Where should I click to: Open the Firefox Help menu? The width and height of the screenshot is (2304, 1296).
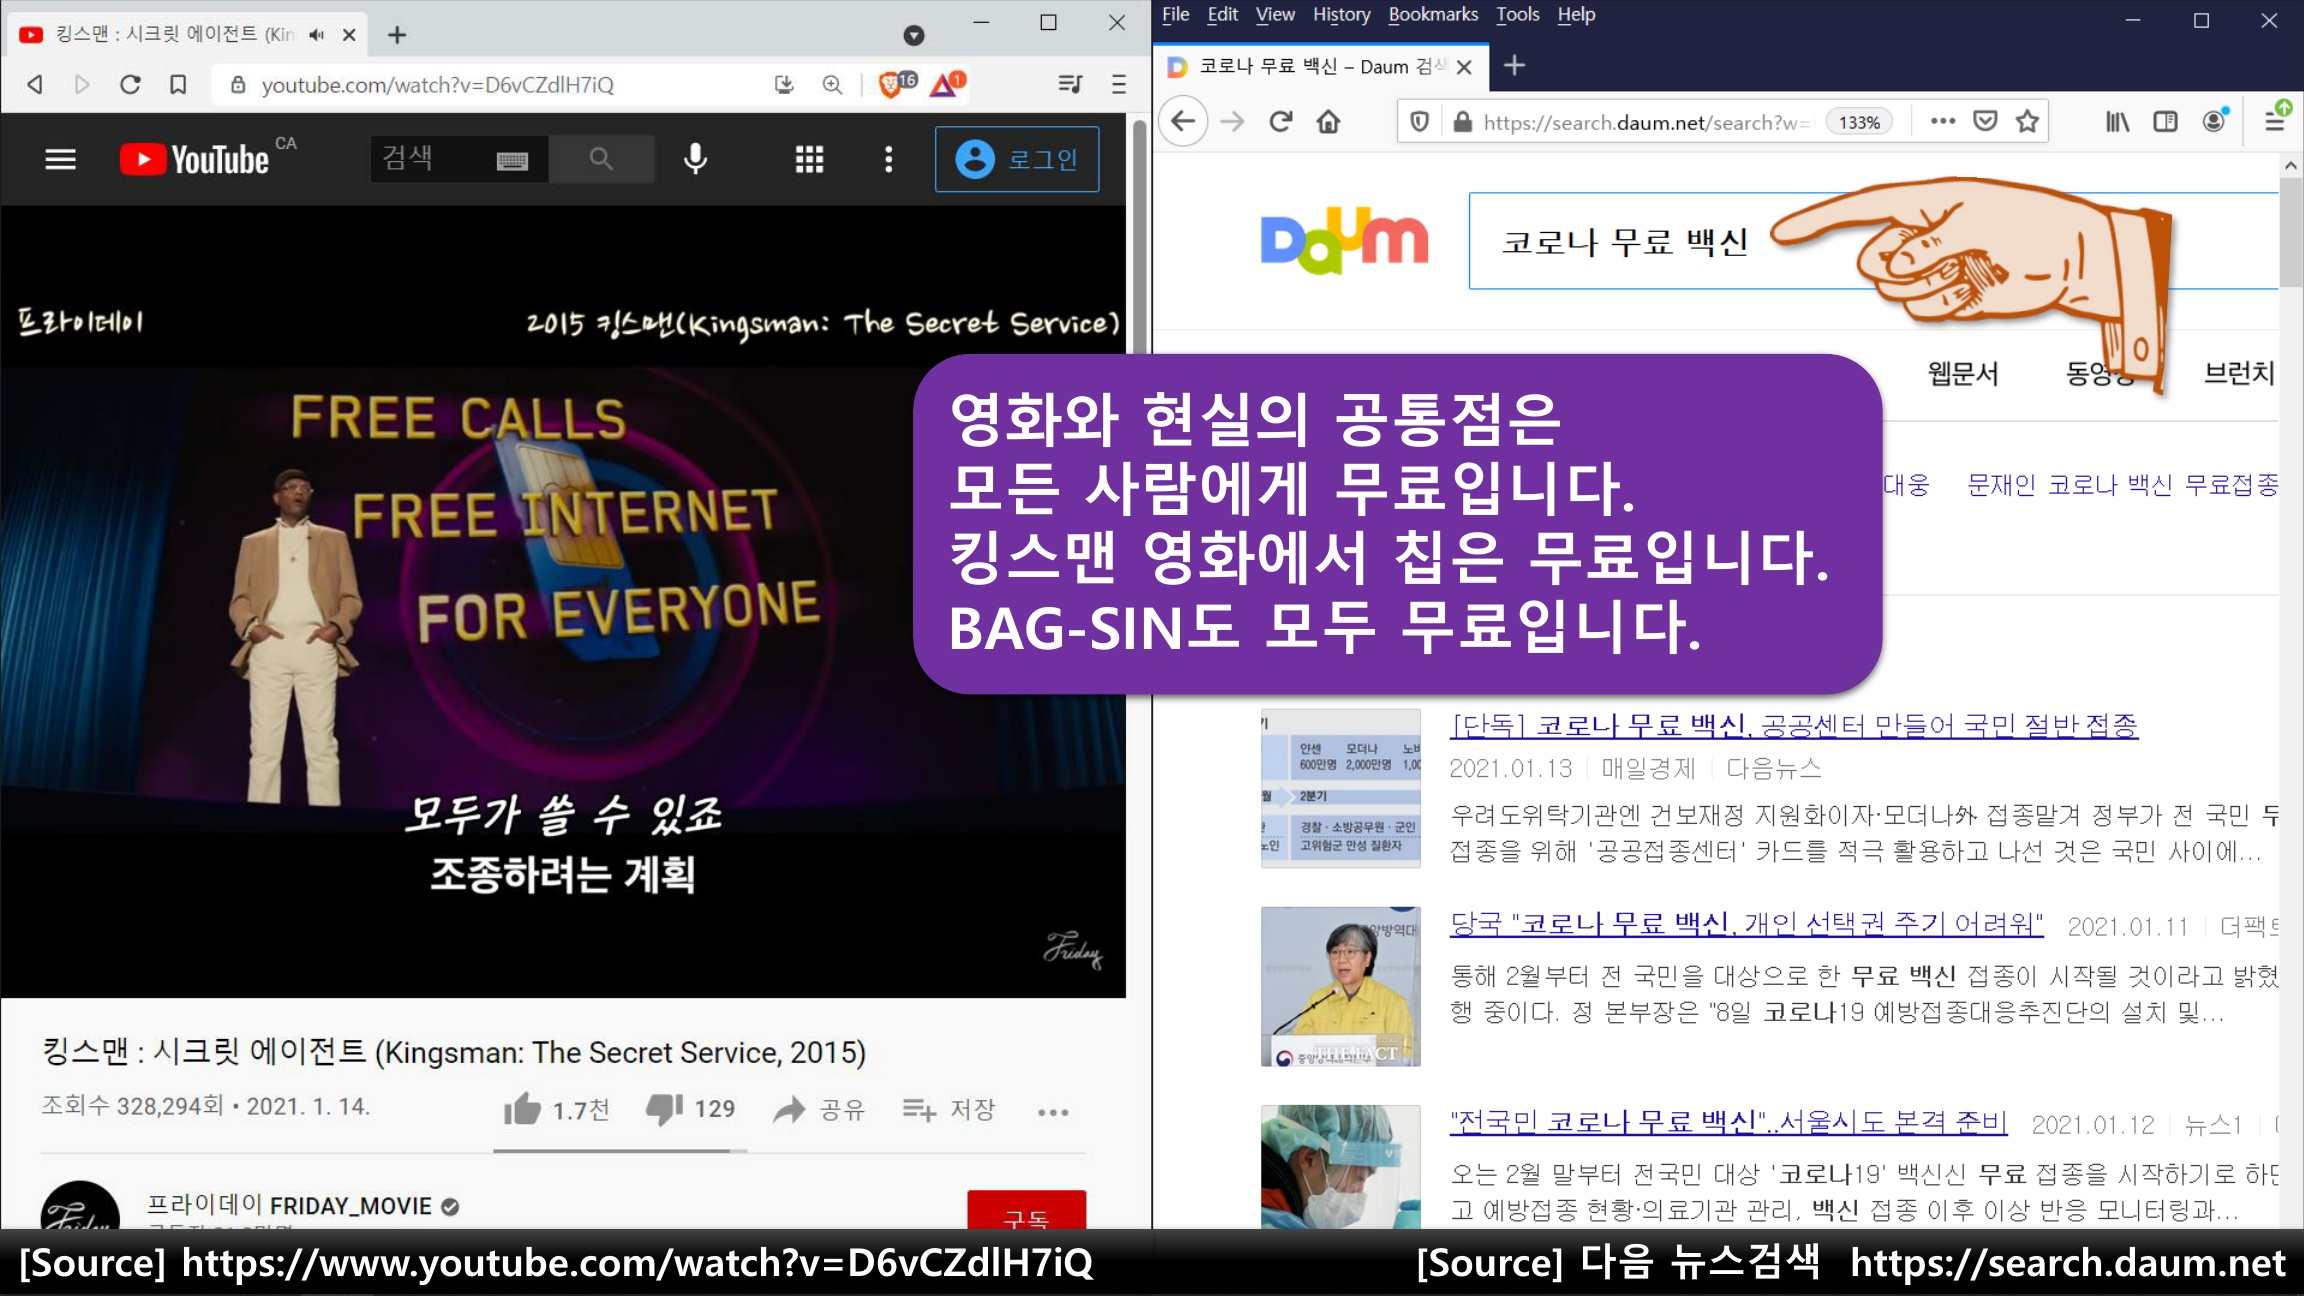tap(1576, 14)
